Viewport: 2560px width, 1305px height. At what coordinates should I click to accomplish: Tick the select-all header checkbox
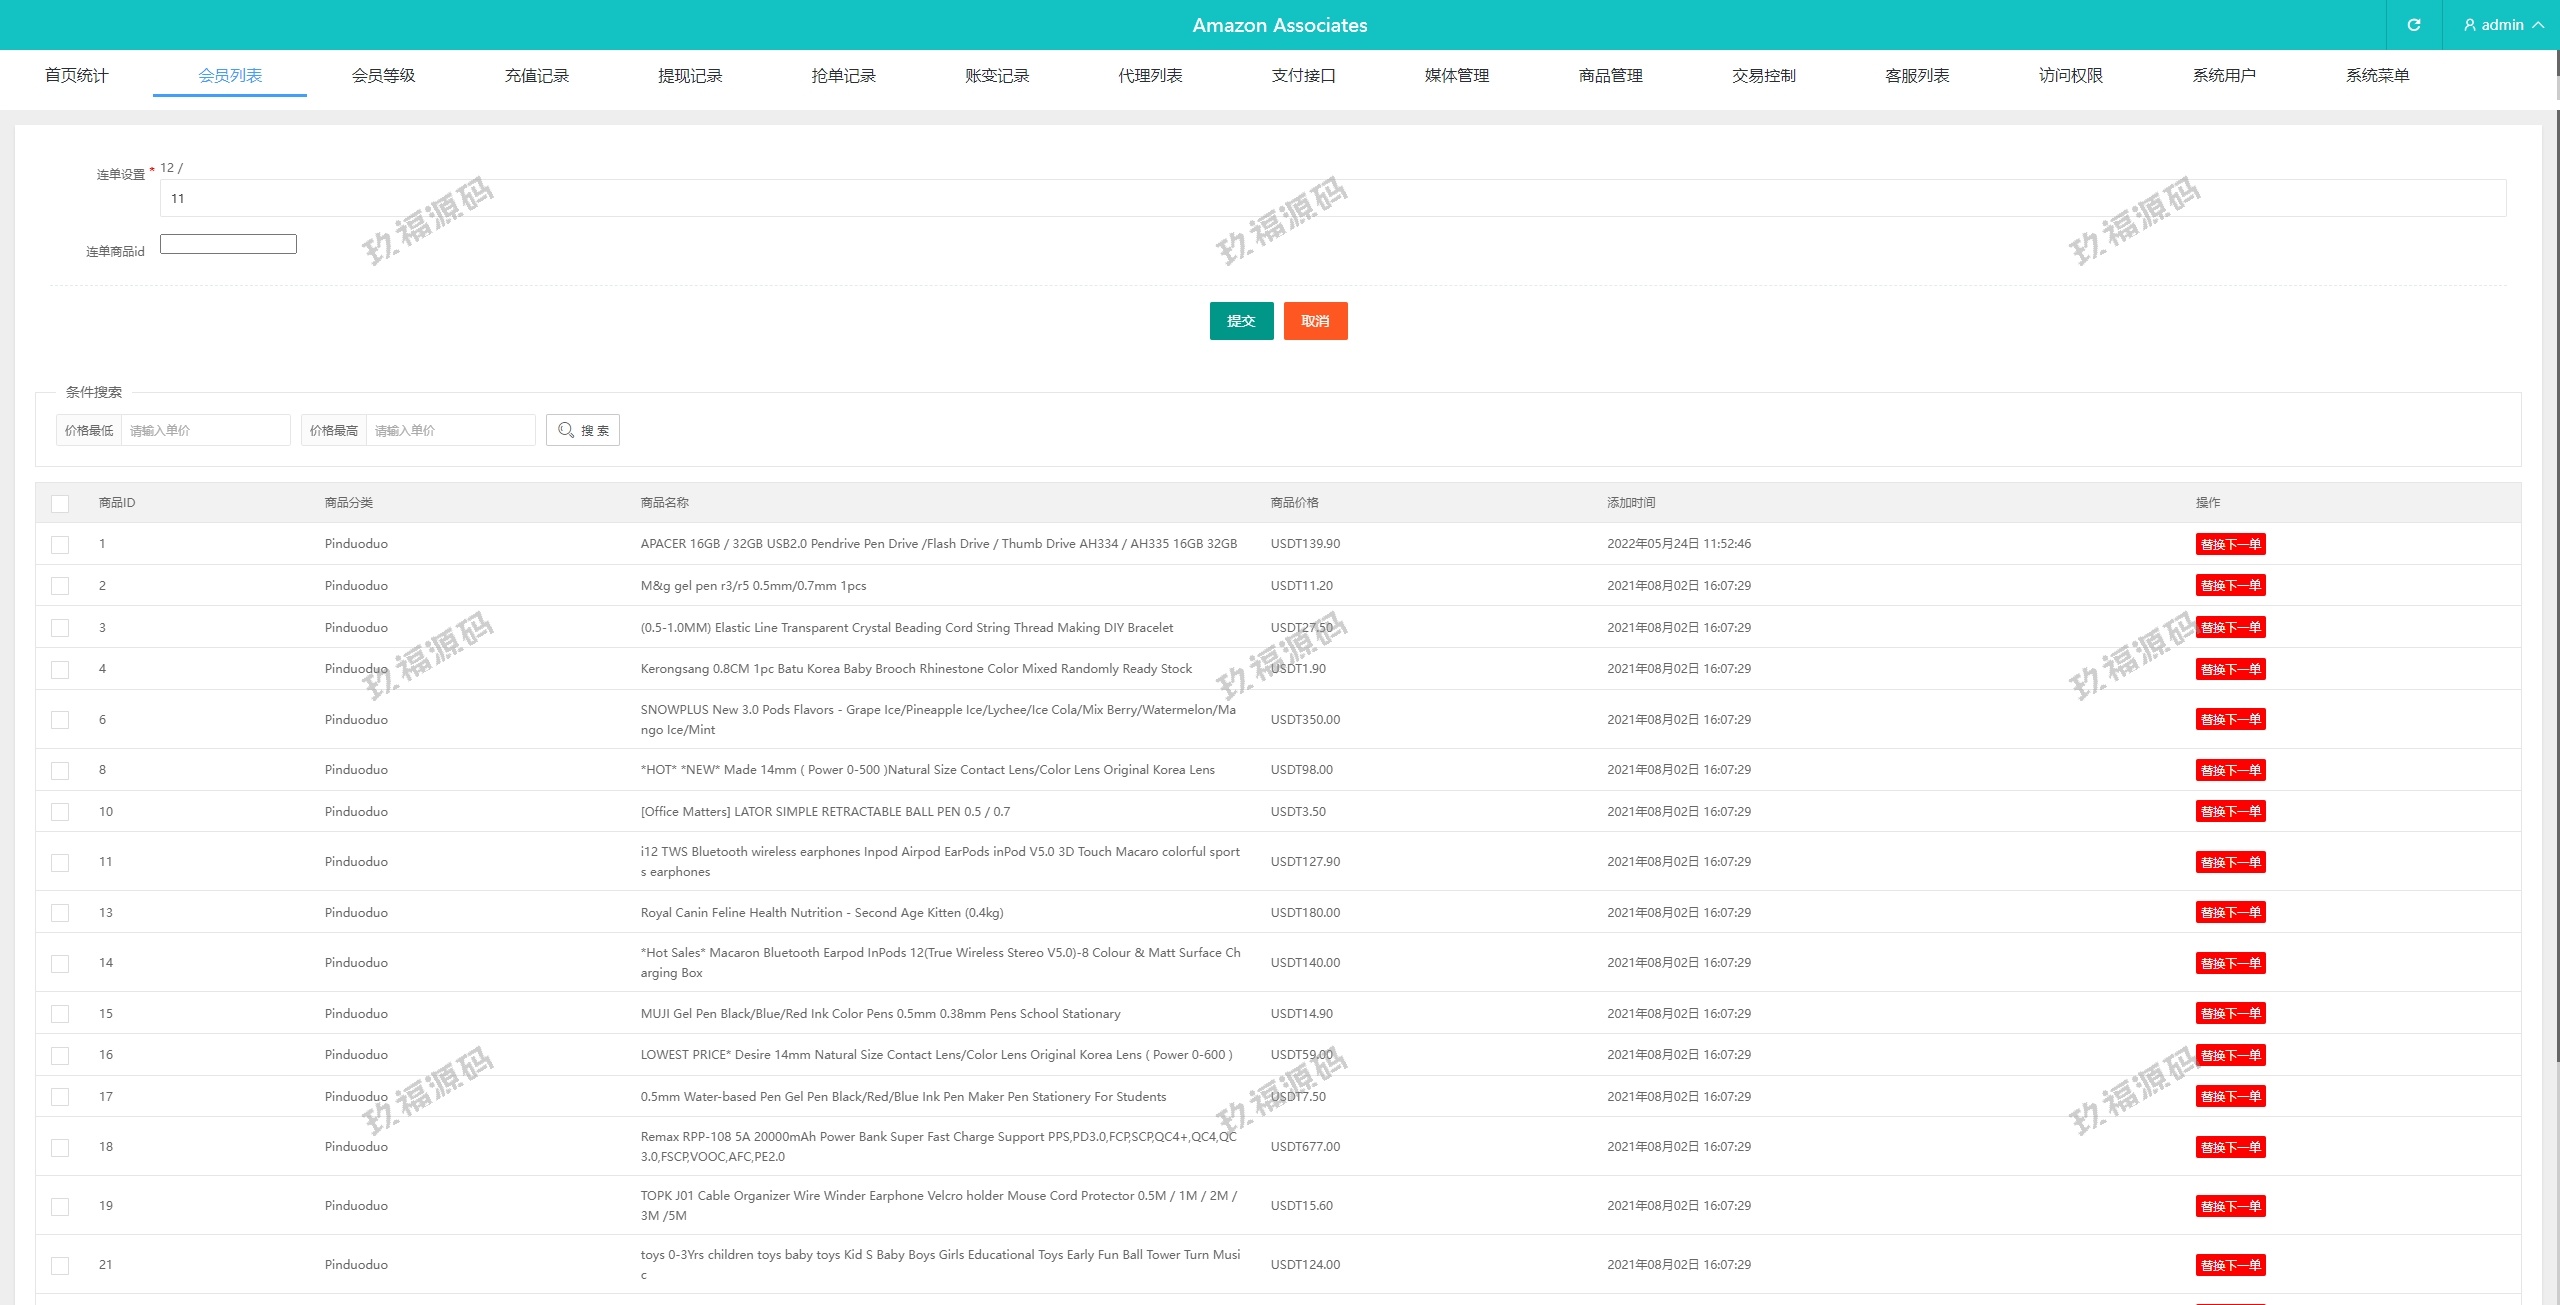point(60,503)
